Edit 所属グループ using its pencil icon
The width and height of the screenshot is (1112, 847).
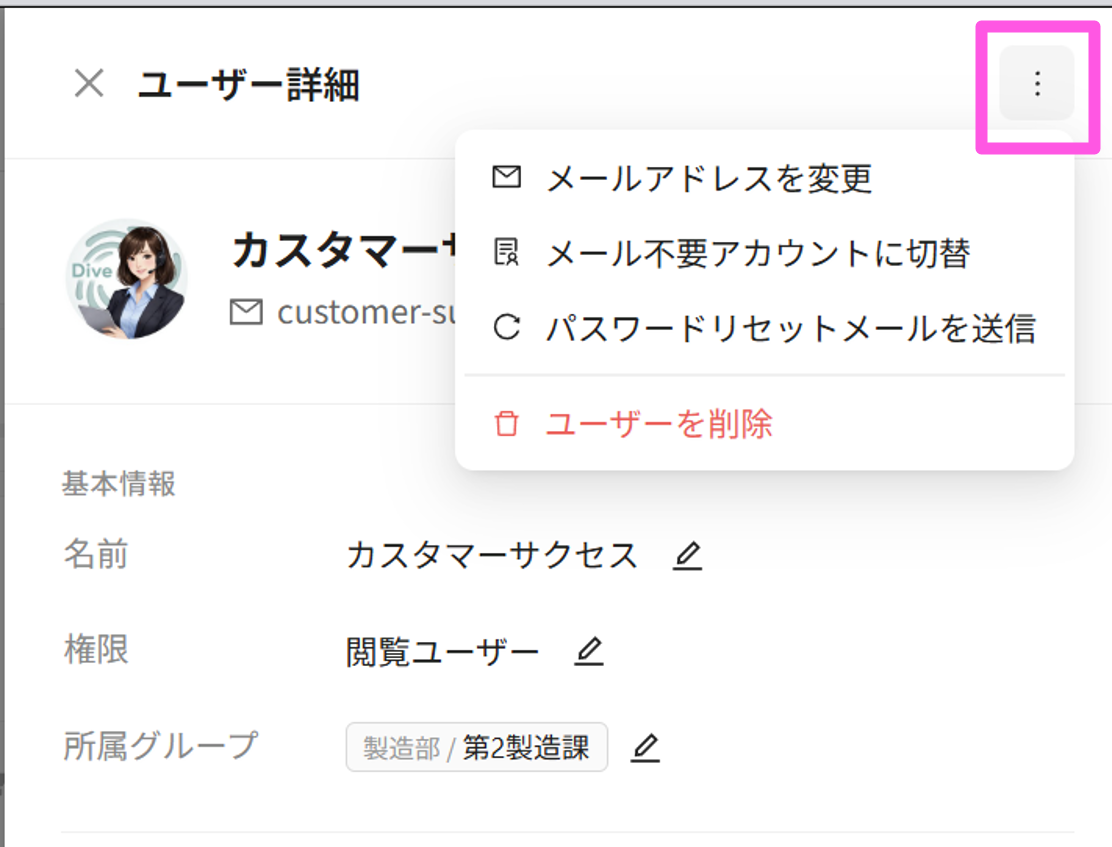645,748
